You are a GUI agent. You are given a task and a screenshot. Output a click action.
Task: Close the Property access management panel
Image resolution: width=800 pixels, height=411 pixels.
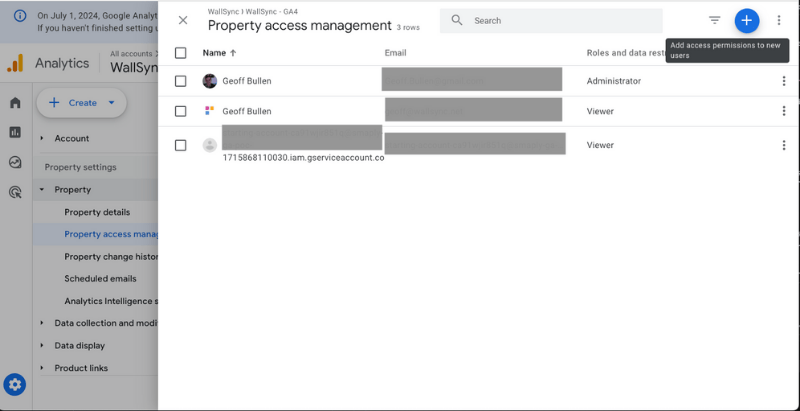pyautogui.click(x=183, y=20)
